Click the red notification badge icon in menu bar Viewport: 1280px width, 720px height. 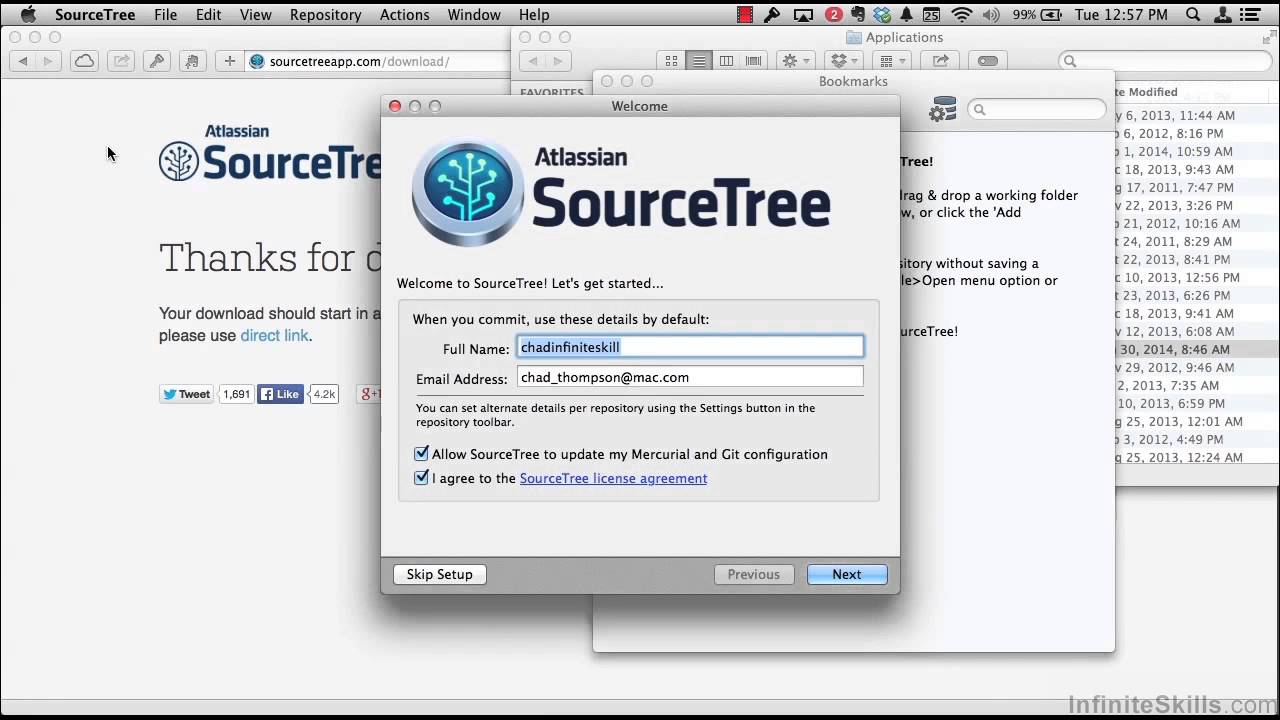click(834, 15)
